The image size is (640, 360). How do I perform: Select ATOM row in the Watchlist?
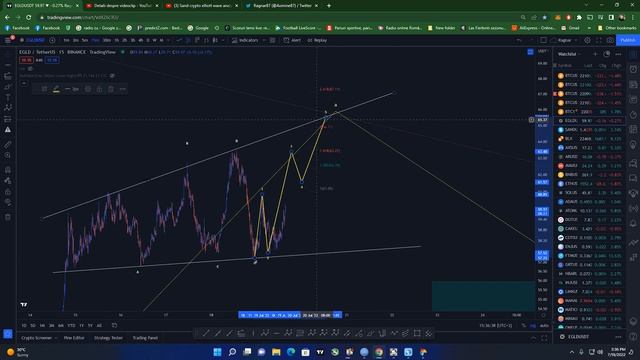click(590, 211)
